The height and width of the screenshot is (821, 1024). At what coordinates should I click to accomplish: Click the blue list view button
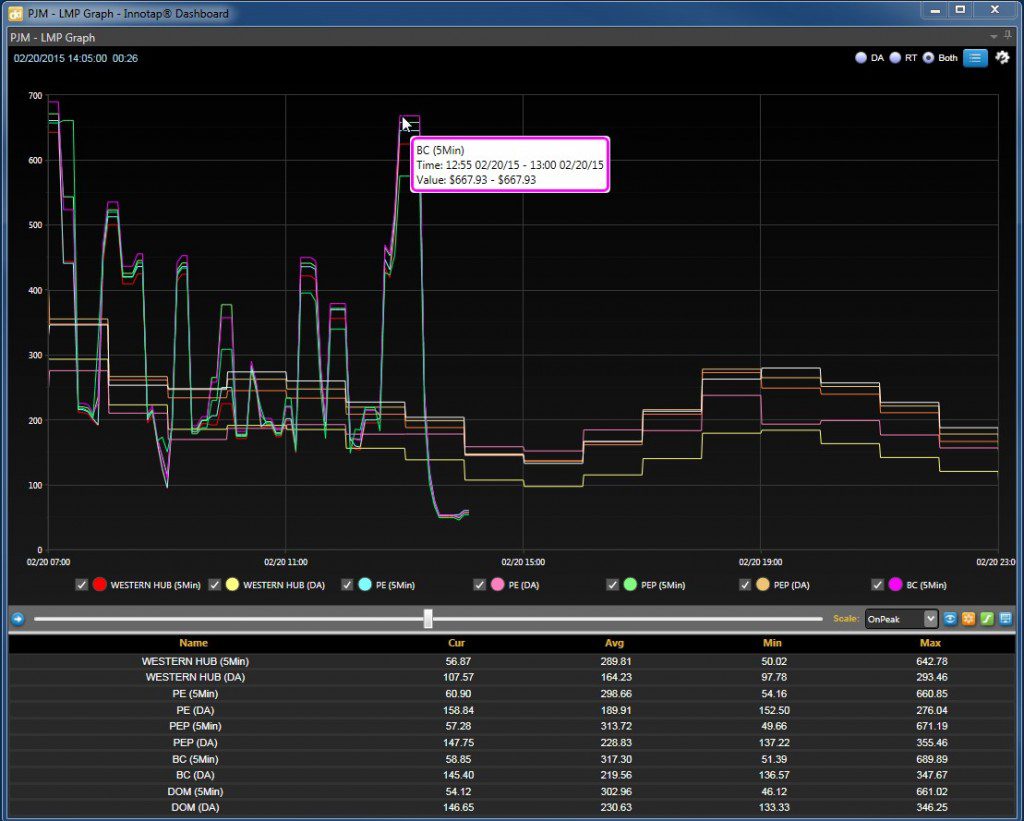(x=975, y=57)
